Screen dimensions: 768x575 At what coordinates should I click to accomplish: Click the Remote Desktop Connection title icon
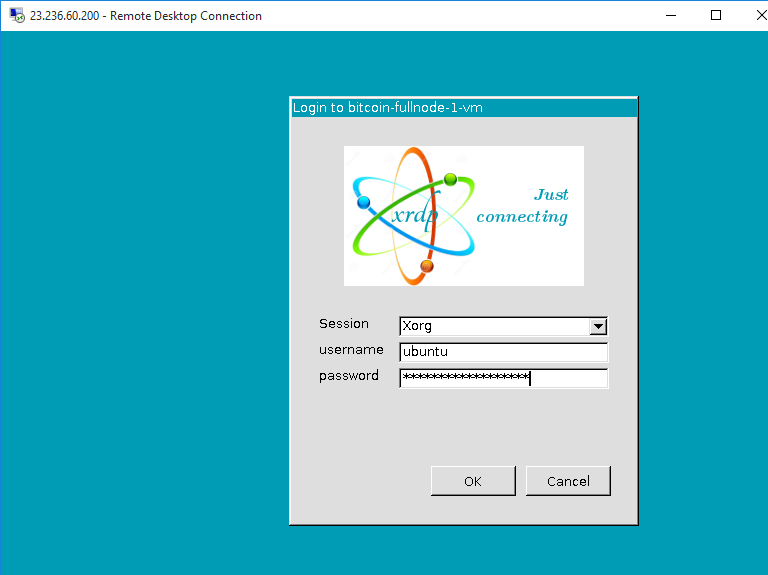click(17, 15)
